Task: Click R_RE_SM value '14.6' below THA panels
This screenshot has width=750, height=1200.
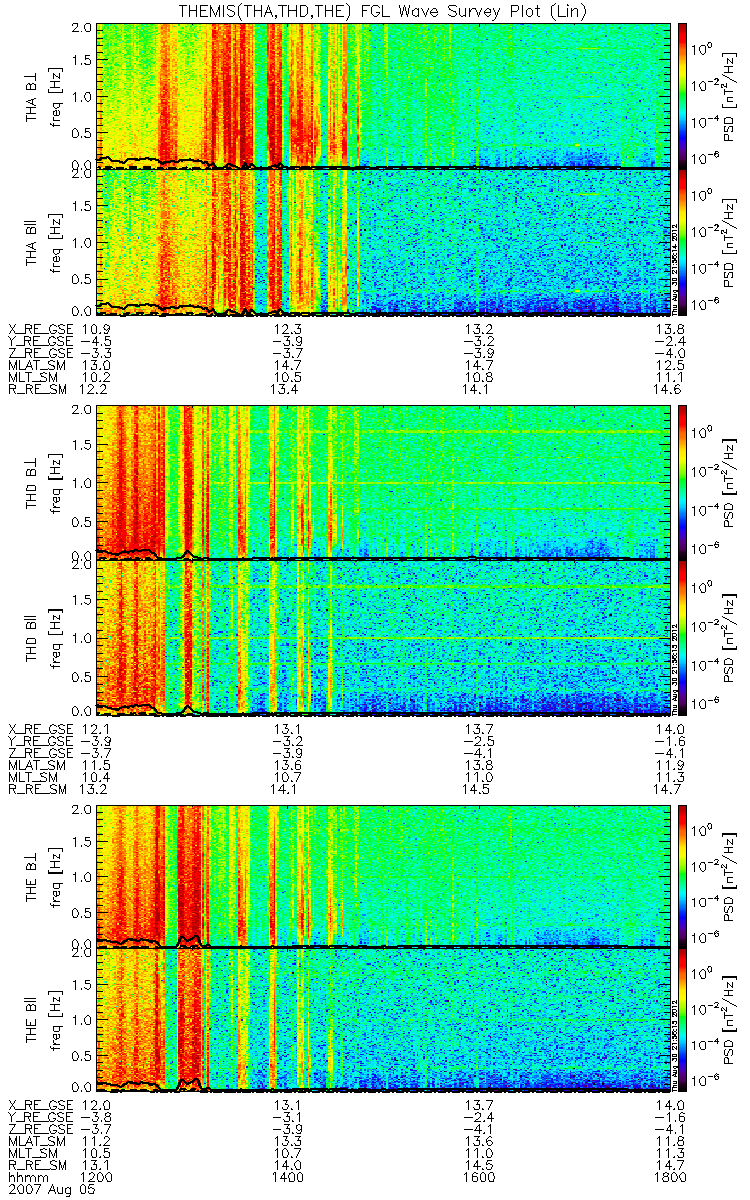Action: [669, 390]
